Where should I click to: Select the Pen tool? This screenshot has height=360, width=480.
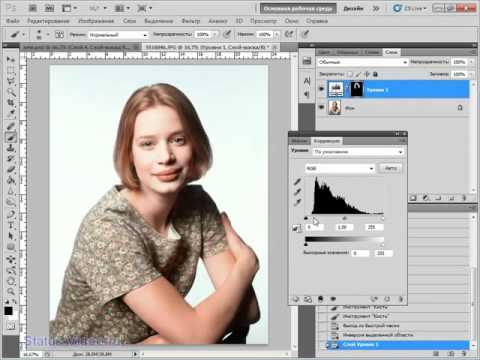[11, 214]
